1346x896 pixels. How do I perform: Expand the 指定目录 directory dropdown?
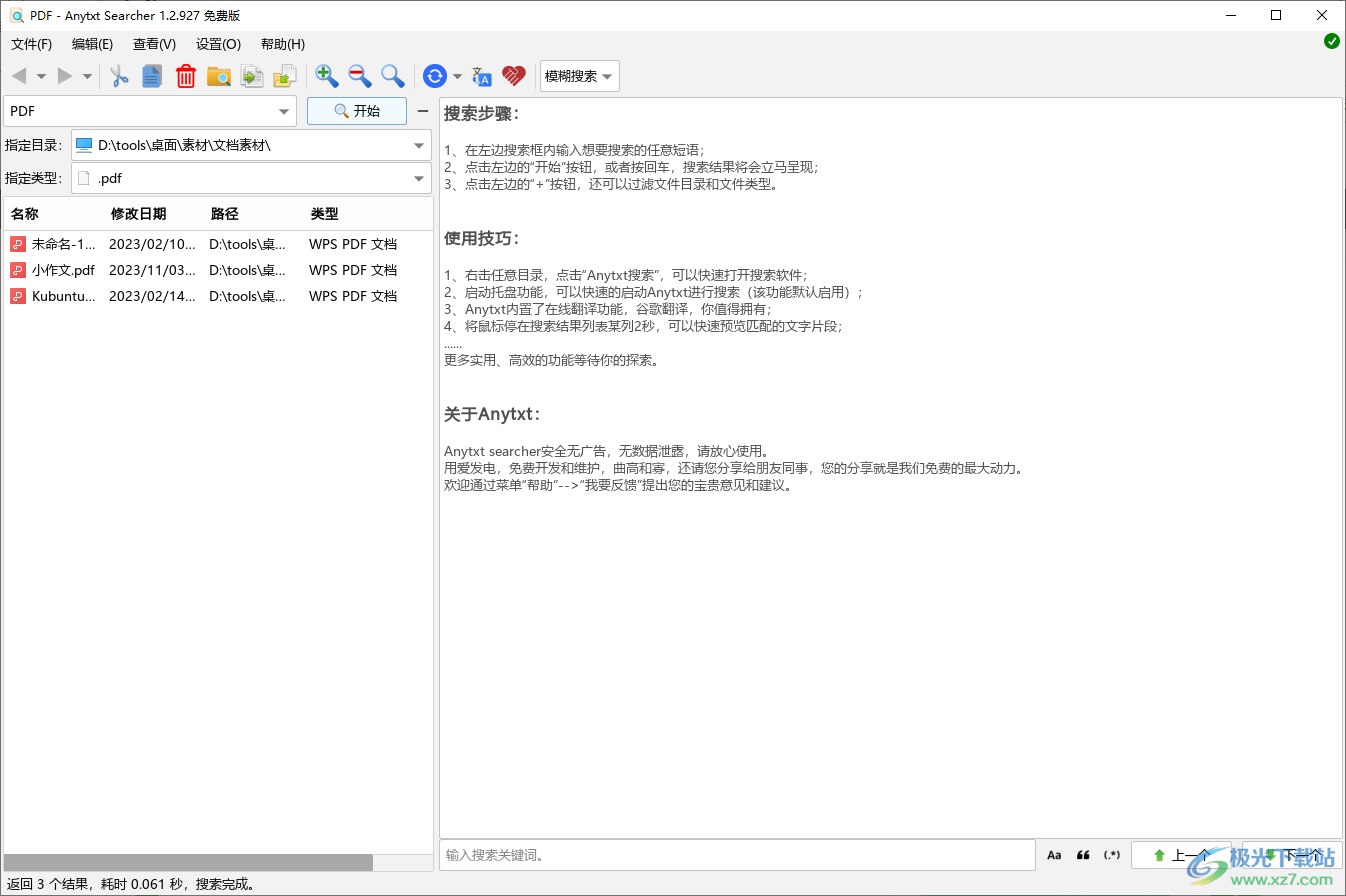tap(419, 145)
